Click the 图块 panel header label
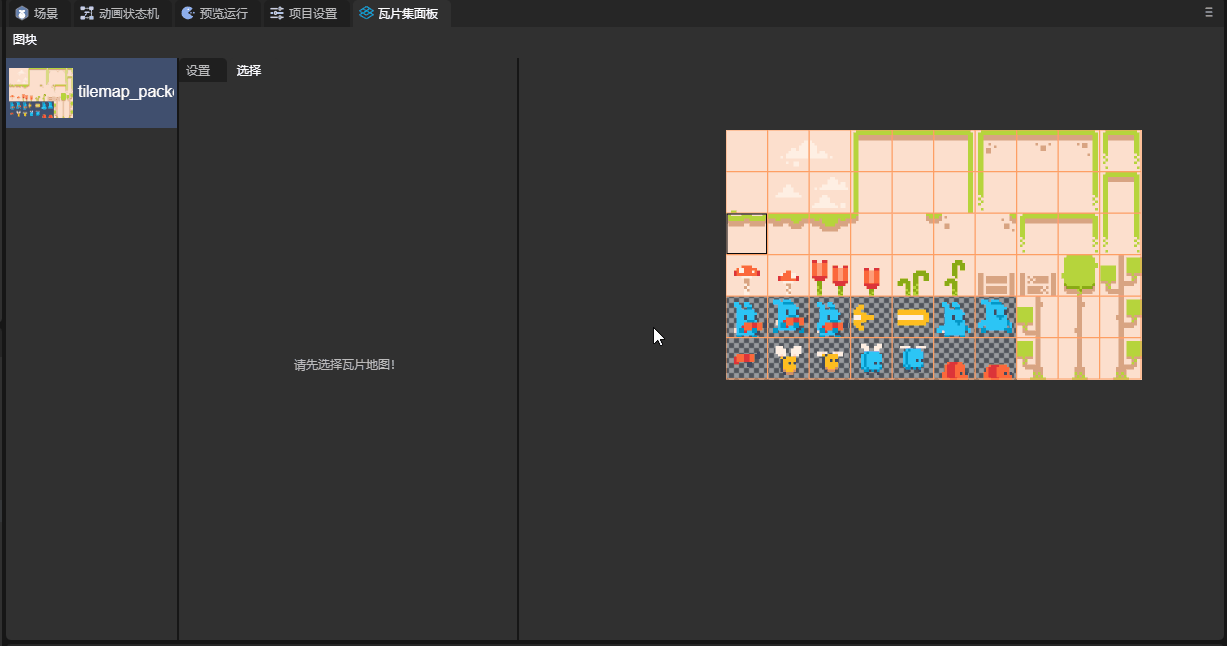 coord(25,40)
